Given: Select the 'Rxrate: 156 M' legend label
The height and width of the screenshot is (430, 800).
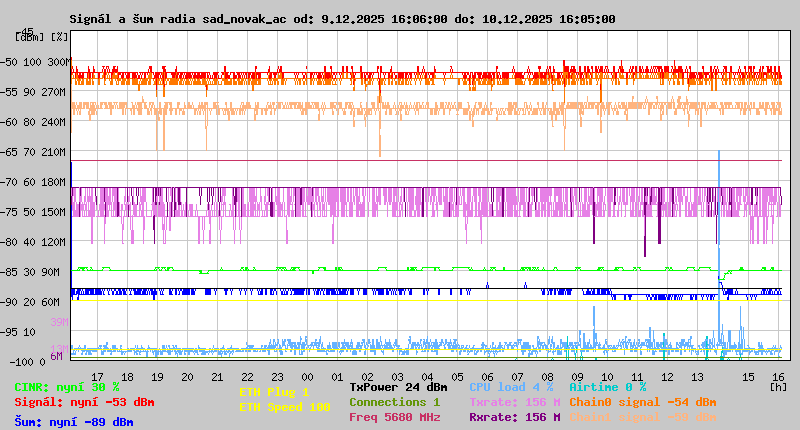Looking at the screenshot, I should click(515, 417).
